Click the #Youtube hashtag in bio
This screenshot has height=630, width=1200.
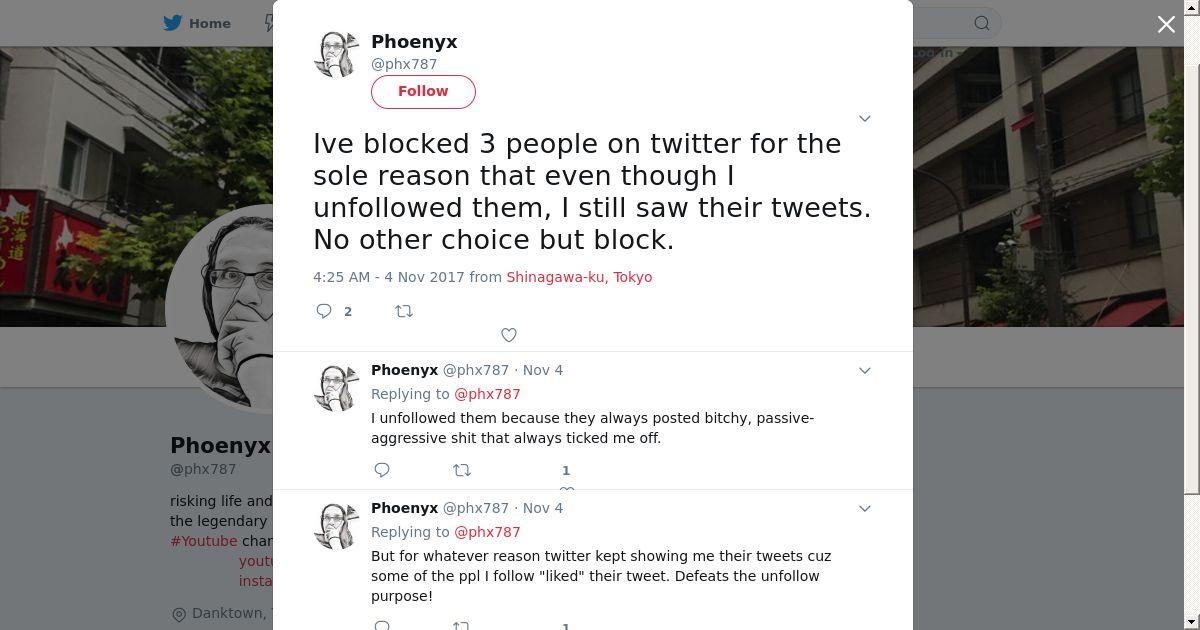(x=203, y=541)
